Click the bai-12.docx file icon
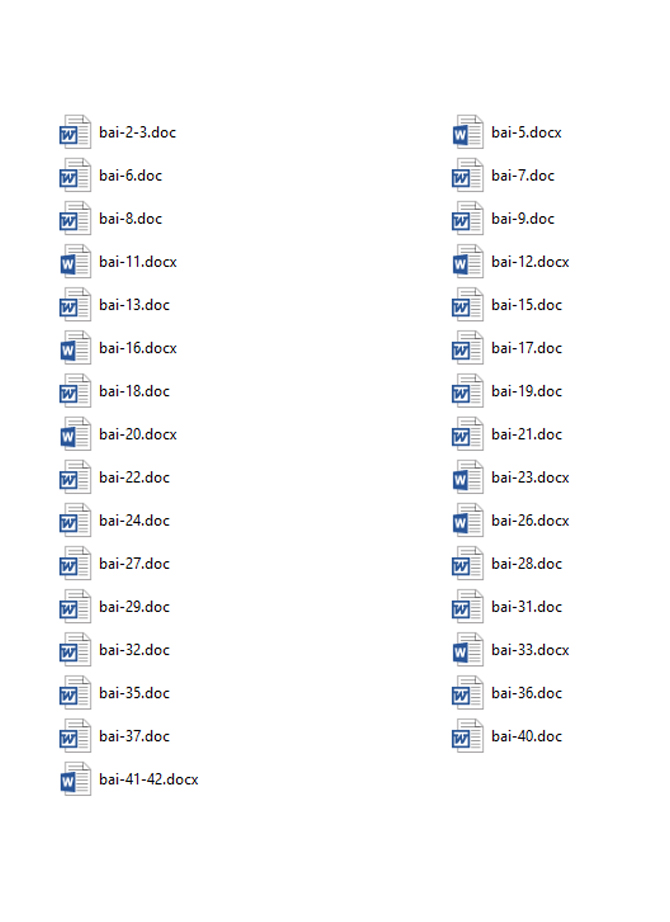The height and width of the screenshot is (922, 670). click(x=468, y=262)
